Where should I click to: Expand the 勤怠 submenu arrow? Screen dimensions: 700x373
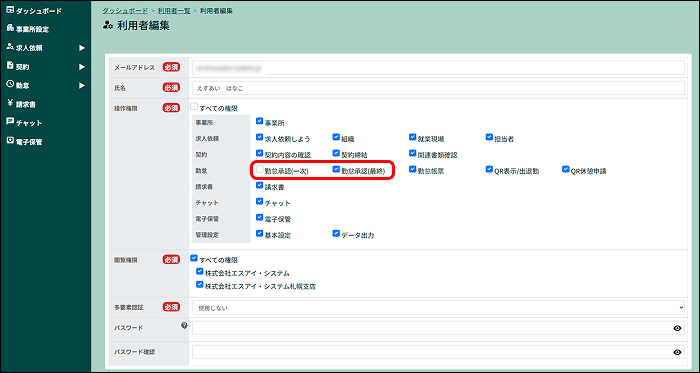click(x=82, y=85)
